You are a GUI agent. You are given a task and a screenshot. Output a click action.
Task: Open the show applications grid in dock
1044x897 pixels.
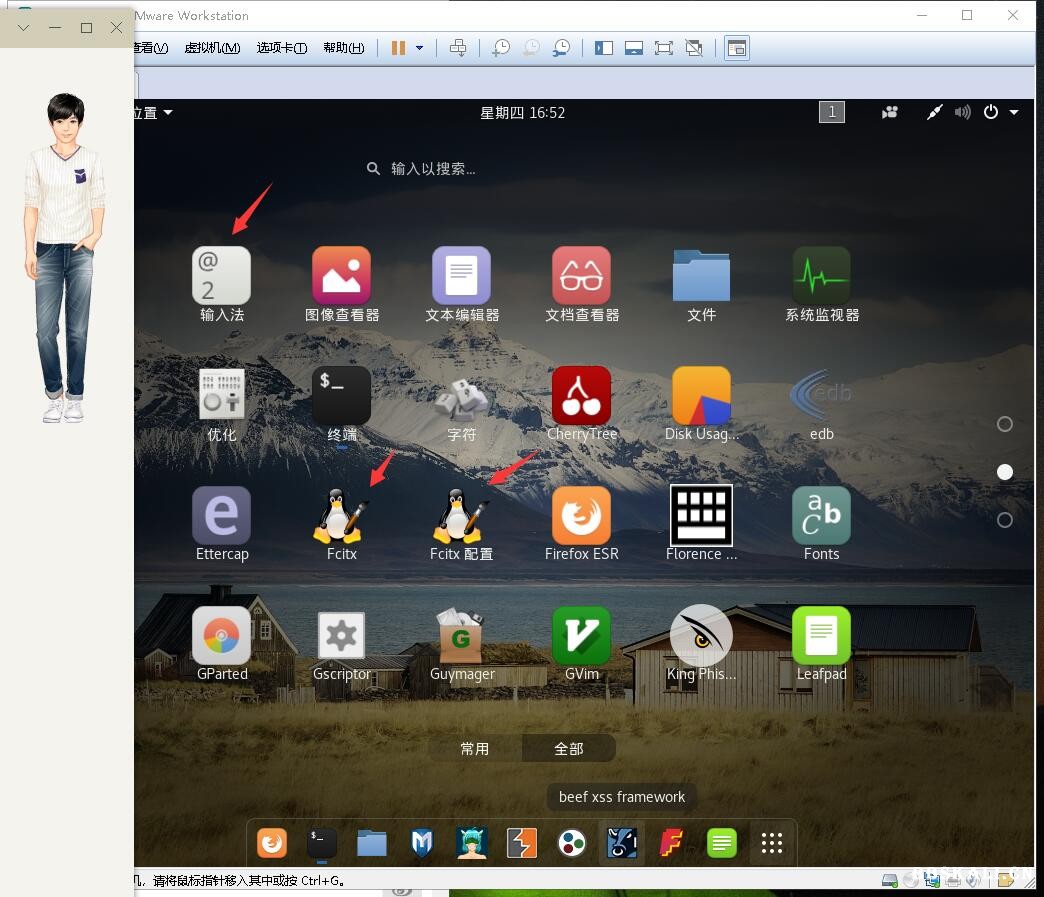tap(771, 843)
